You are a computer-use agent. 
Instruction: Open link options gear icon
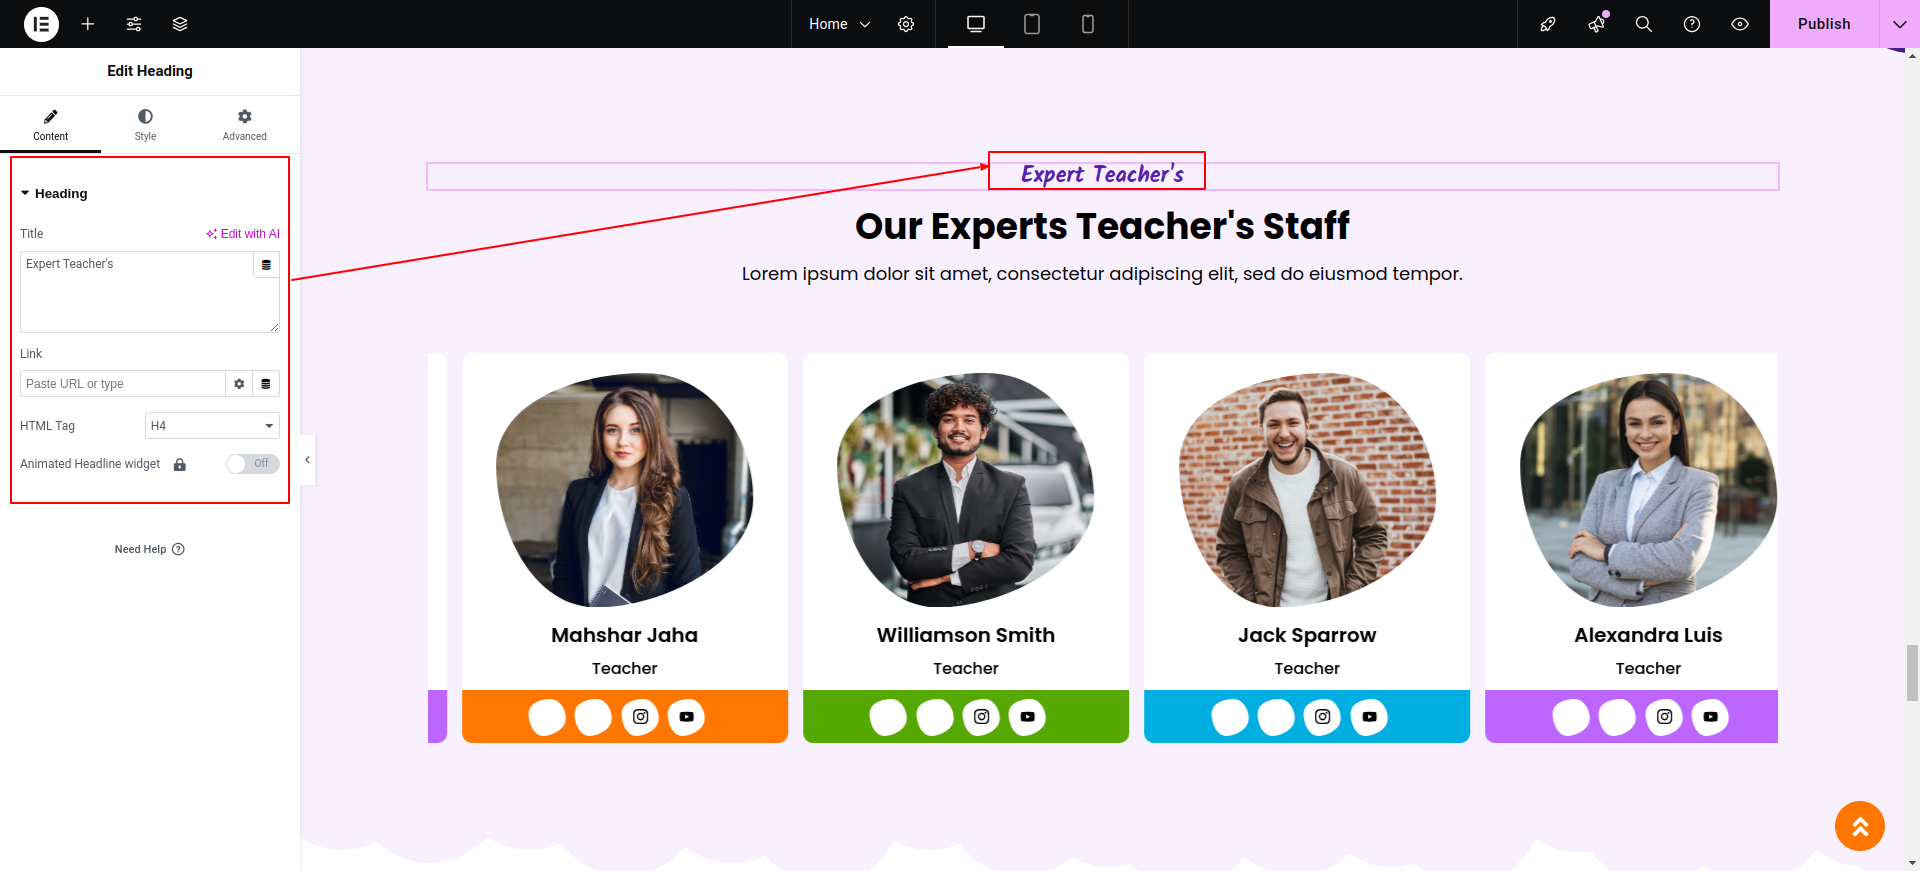coord(239,384)
